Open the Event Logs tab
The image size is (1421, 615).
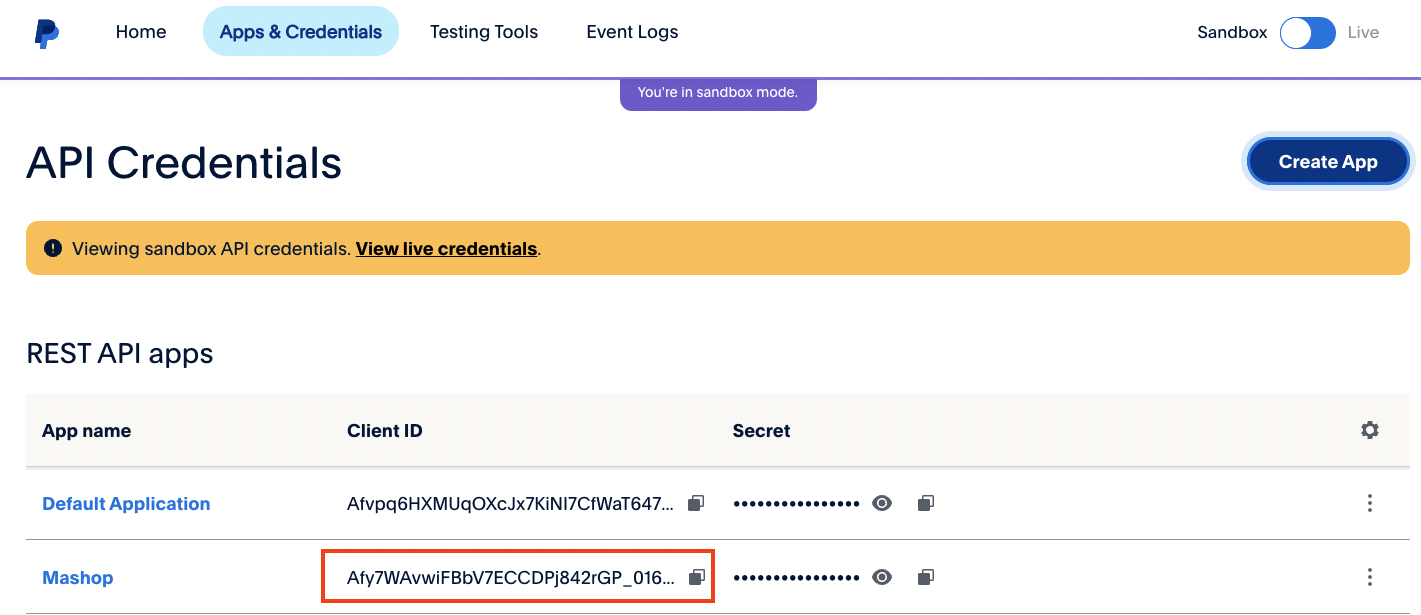click(632, 32)
